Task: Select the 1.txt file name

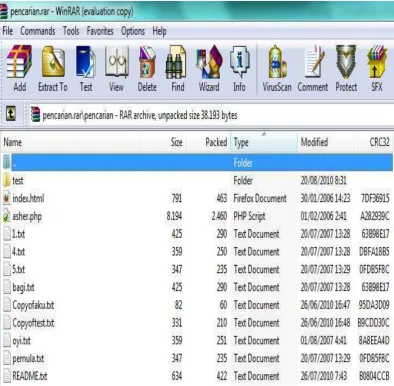Action: [x=18, y=234]
